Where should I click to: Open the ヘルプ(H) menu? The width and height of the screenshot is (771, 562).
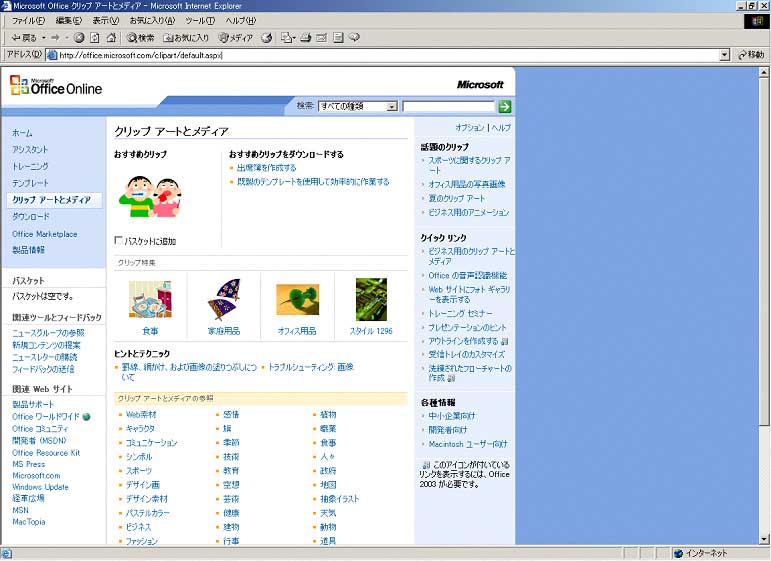click(240, 21)
